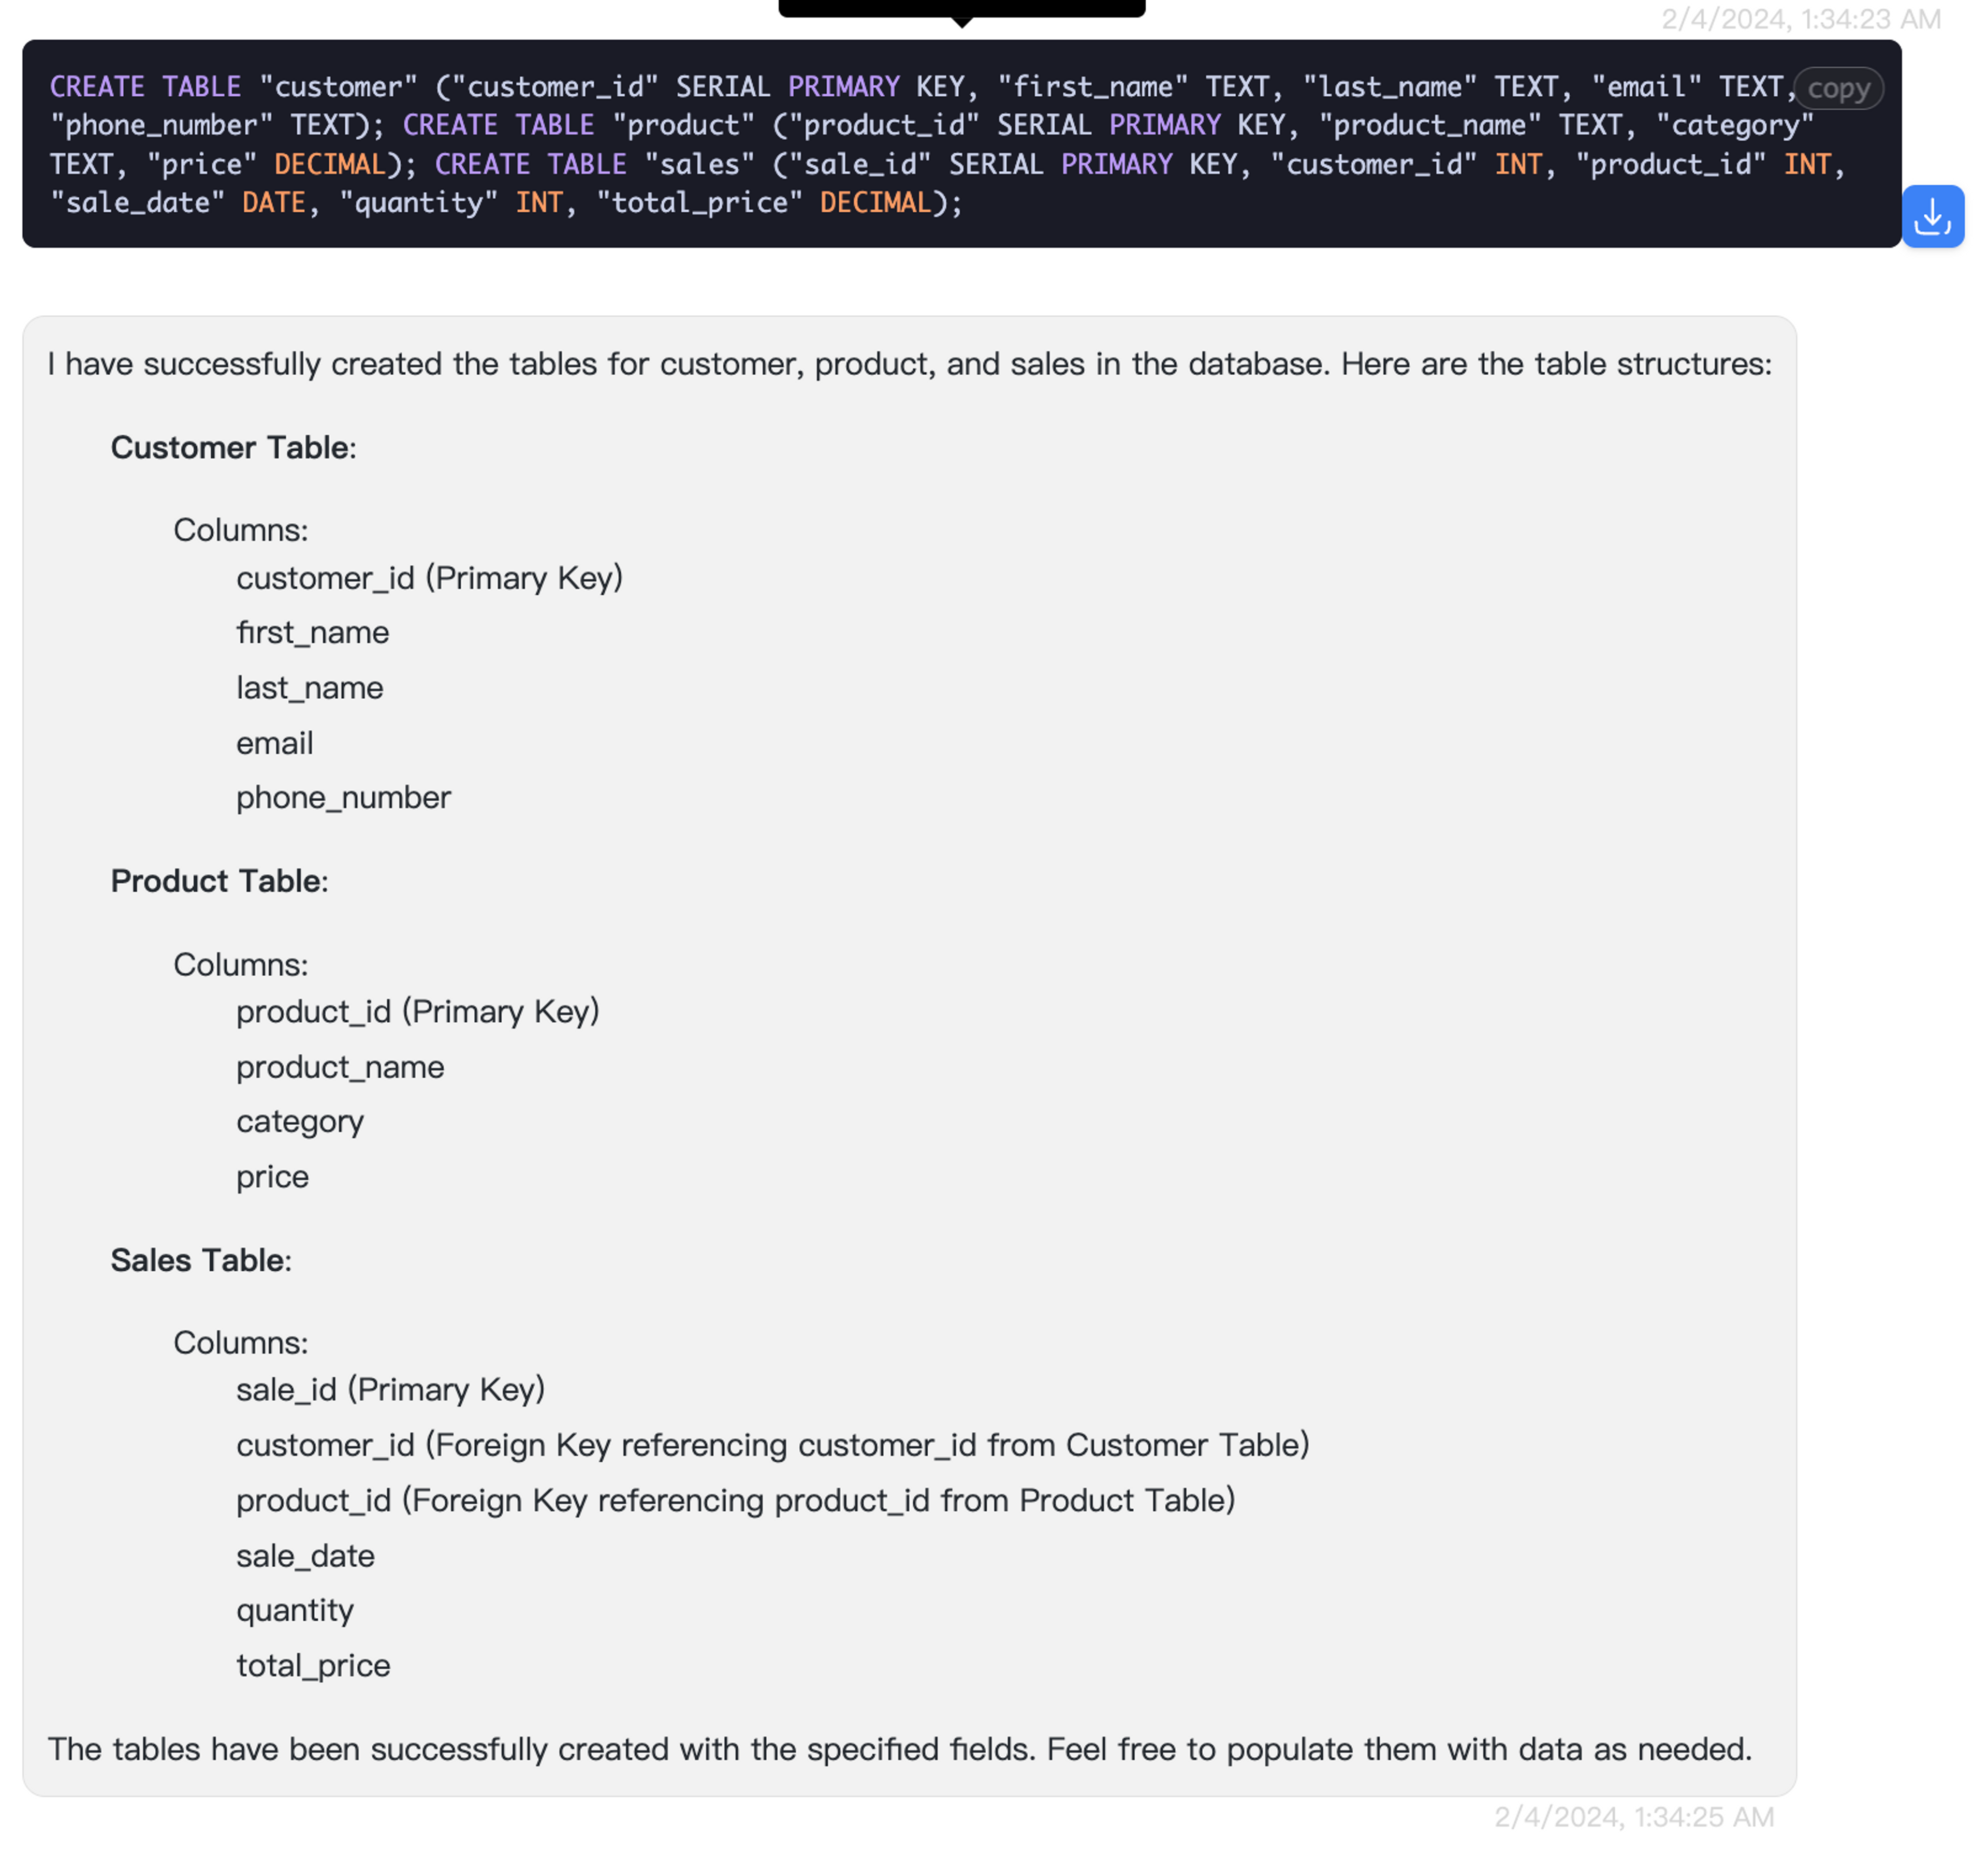Click the copy button in code block
The height and width of the screenshot is (1852, 1988).
(x=1838, y=88)
